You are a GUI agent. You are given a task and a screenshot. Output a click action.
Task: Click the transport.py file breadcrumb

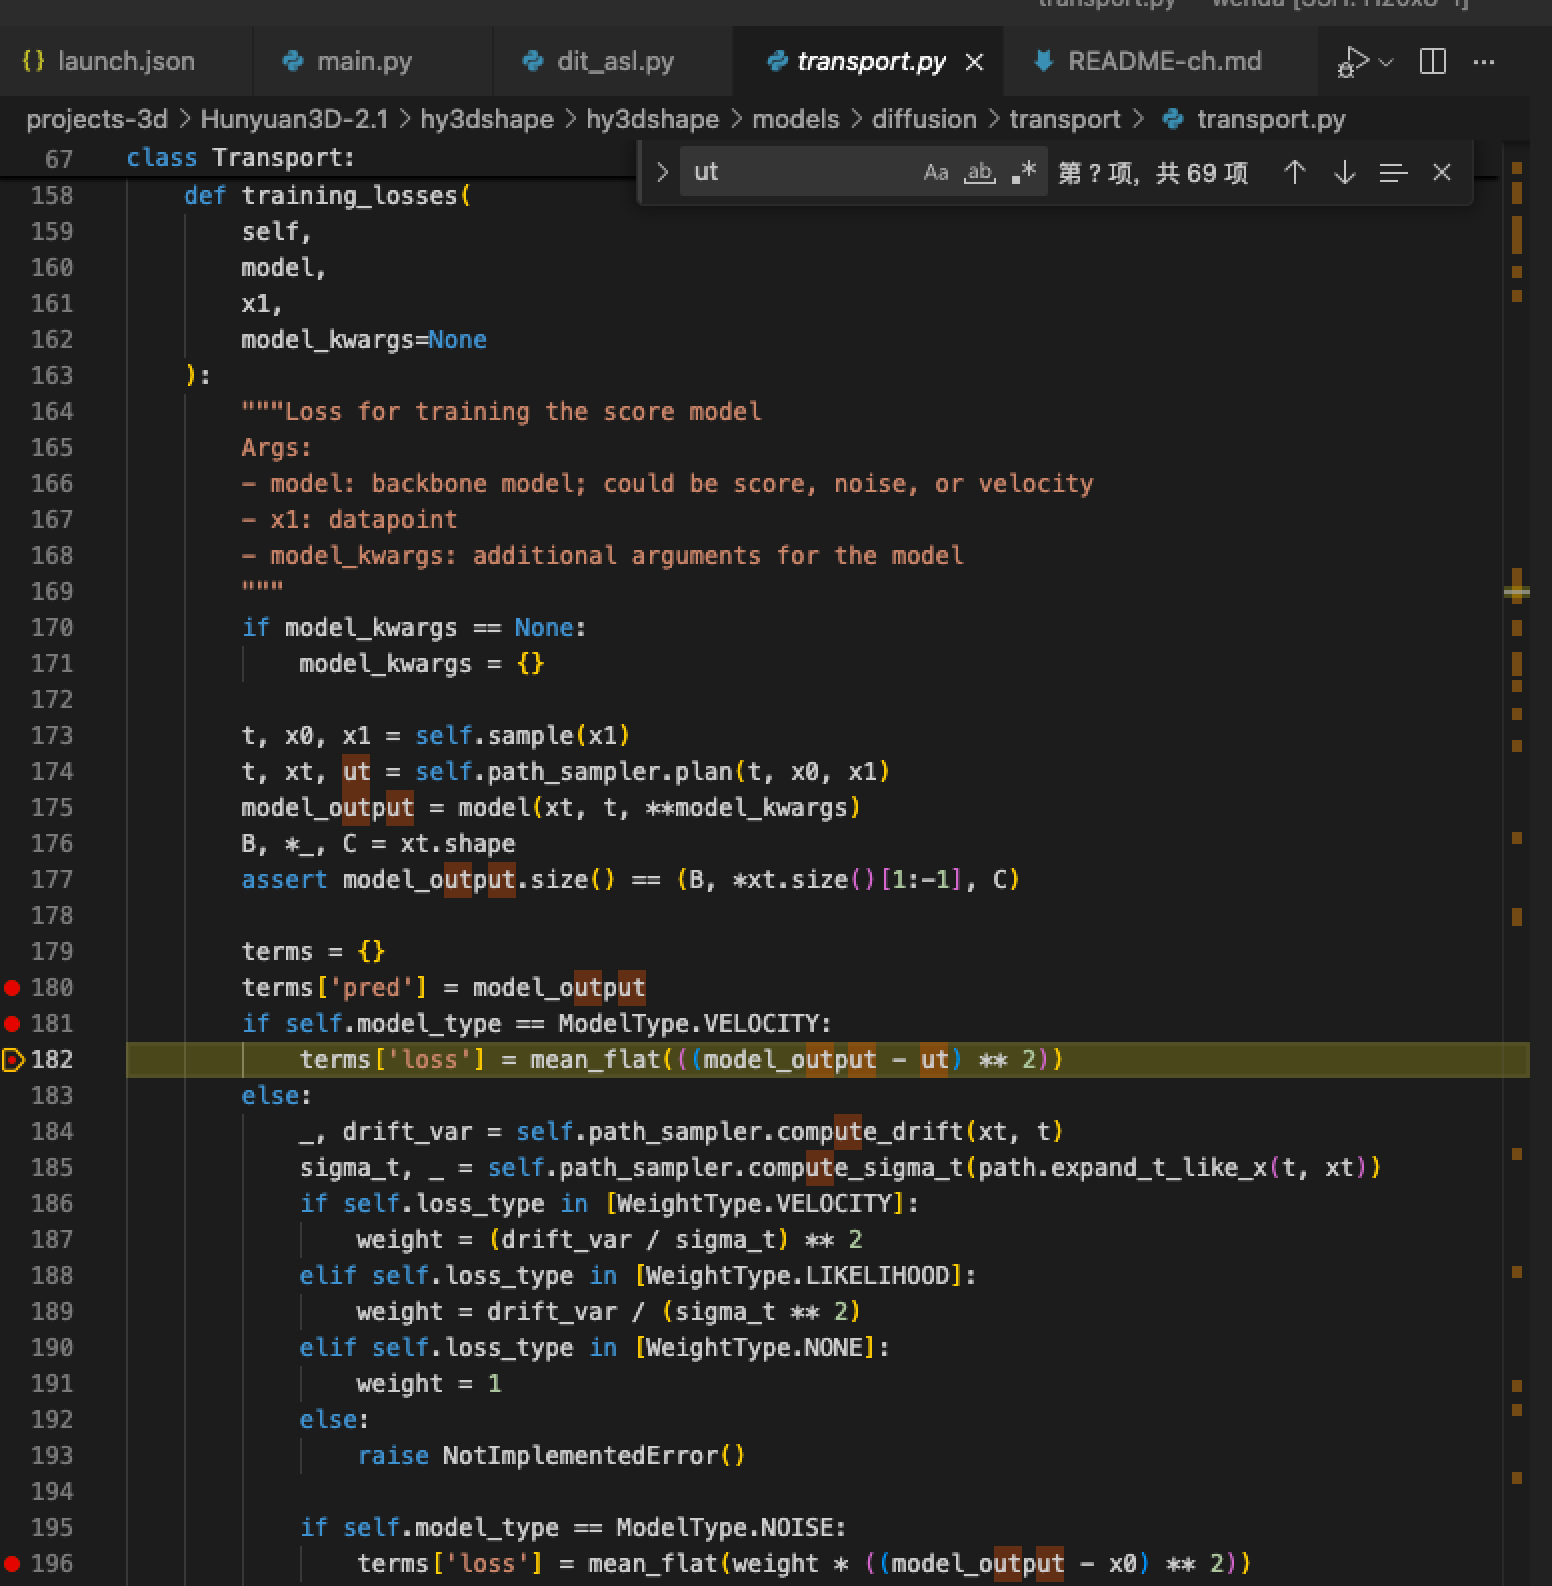[1270, 119]
